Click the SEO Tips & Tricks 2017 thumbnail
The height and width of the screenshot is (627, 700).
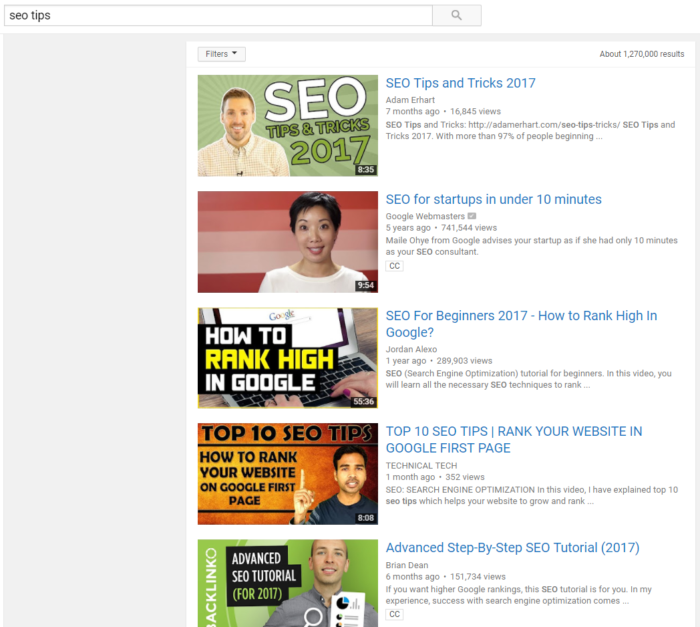[288, 125]
